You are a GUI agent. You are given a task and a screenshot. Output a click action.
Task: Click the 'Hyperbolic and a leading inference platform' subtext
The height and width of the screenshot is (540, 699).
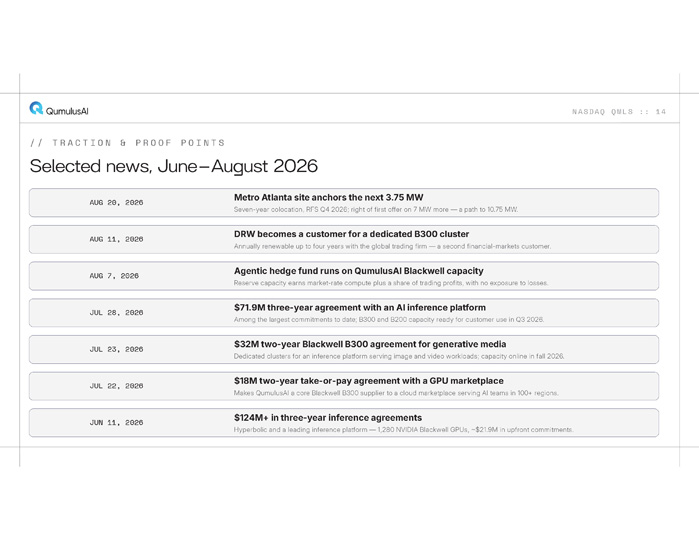pos(403,430)
